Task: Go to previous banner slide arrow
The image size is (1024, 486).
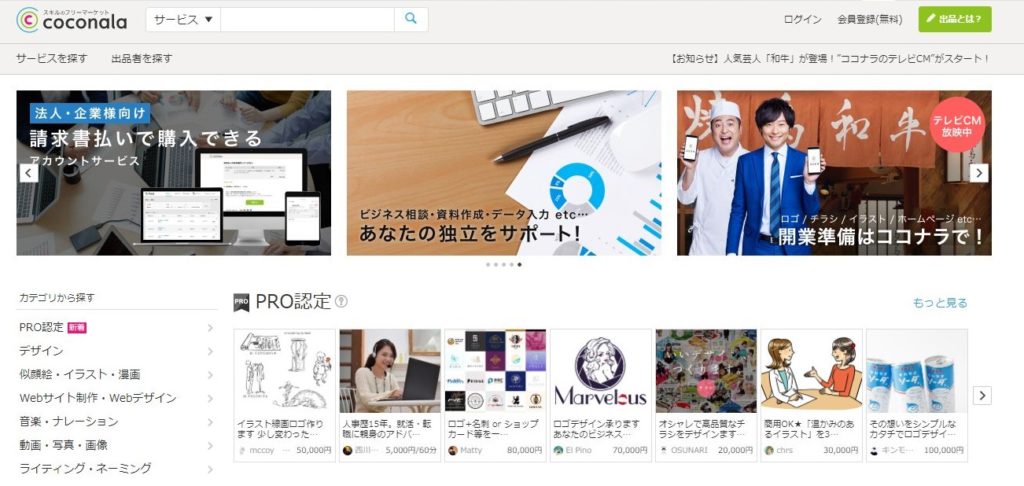Action: [29, 173]
